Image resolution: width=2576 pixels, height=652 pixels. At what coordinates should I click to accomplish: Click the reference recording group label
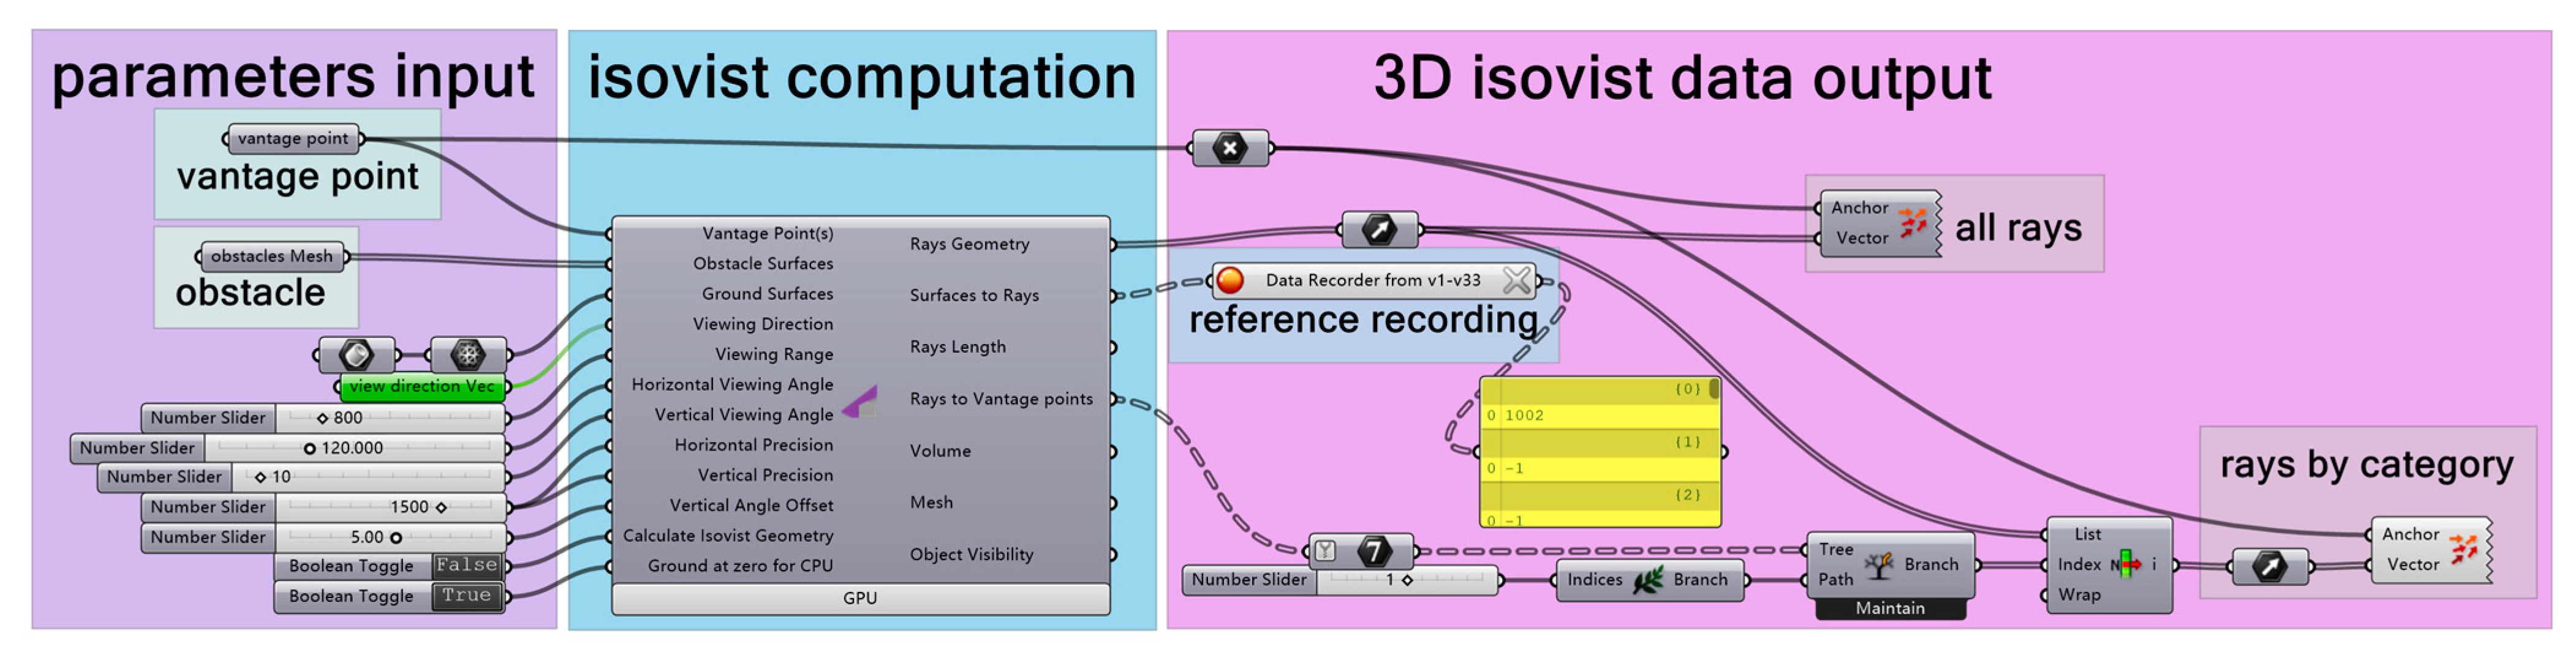(x=1363, y=320)
